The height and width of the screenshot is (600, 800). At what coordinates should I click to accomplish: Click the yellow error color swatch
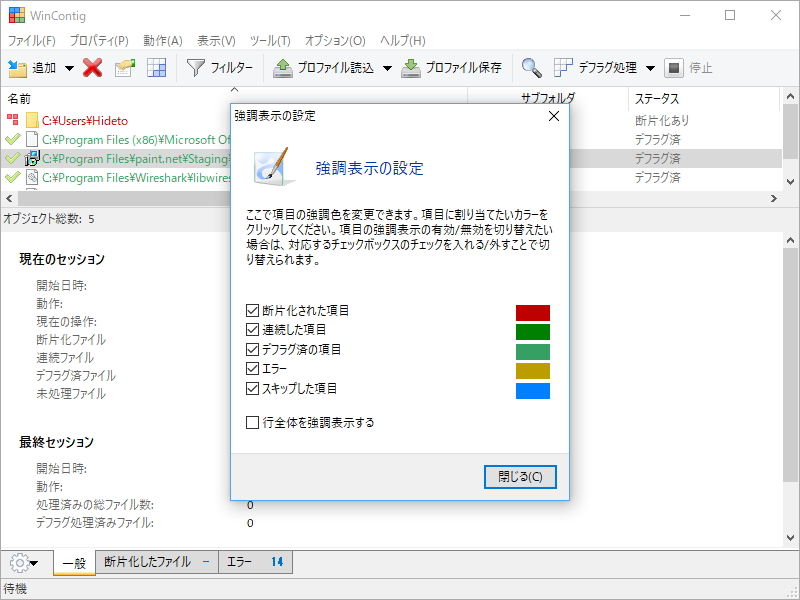point(533,371)
